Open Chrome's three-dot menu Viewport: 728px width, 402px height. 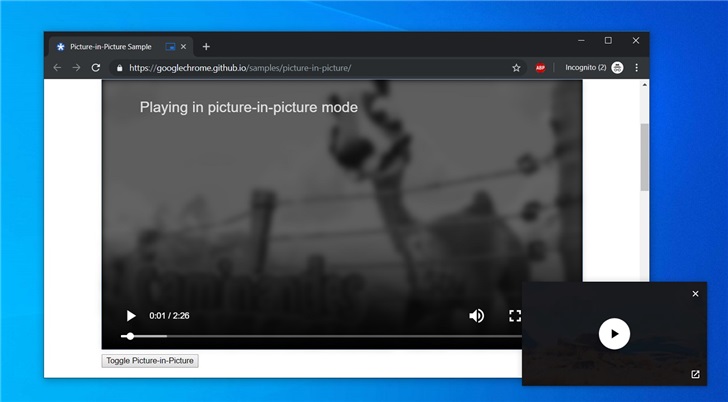tap(637, 68)
